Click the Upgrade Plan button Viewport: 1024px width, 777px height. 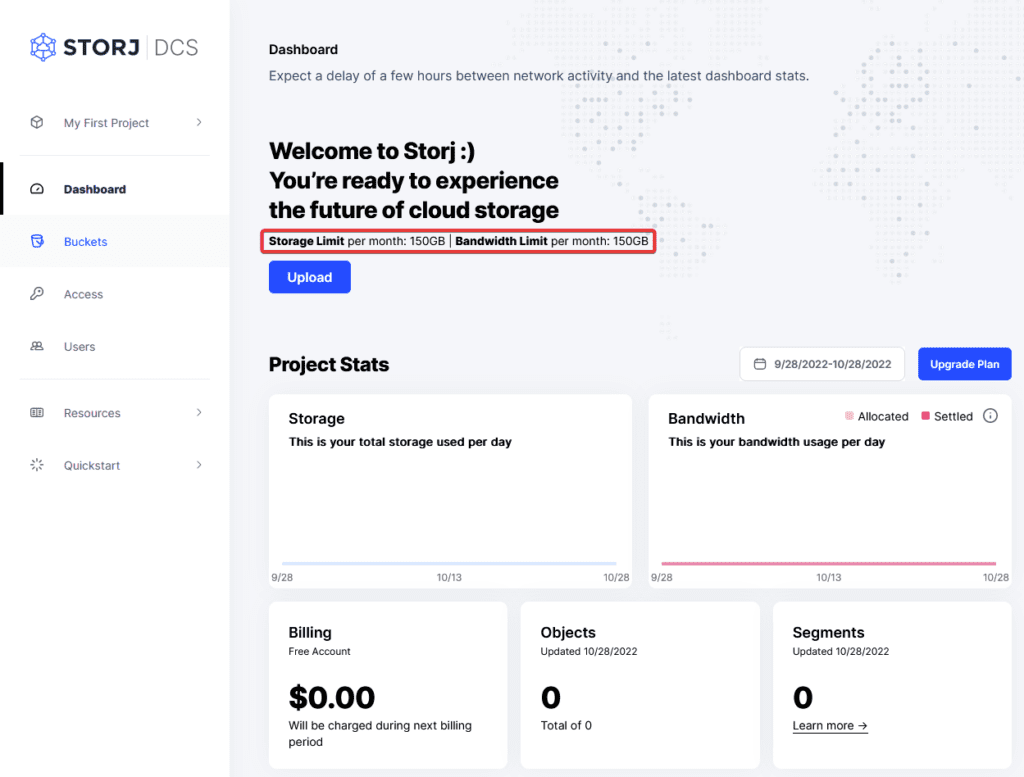coord(965,364)
